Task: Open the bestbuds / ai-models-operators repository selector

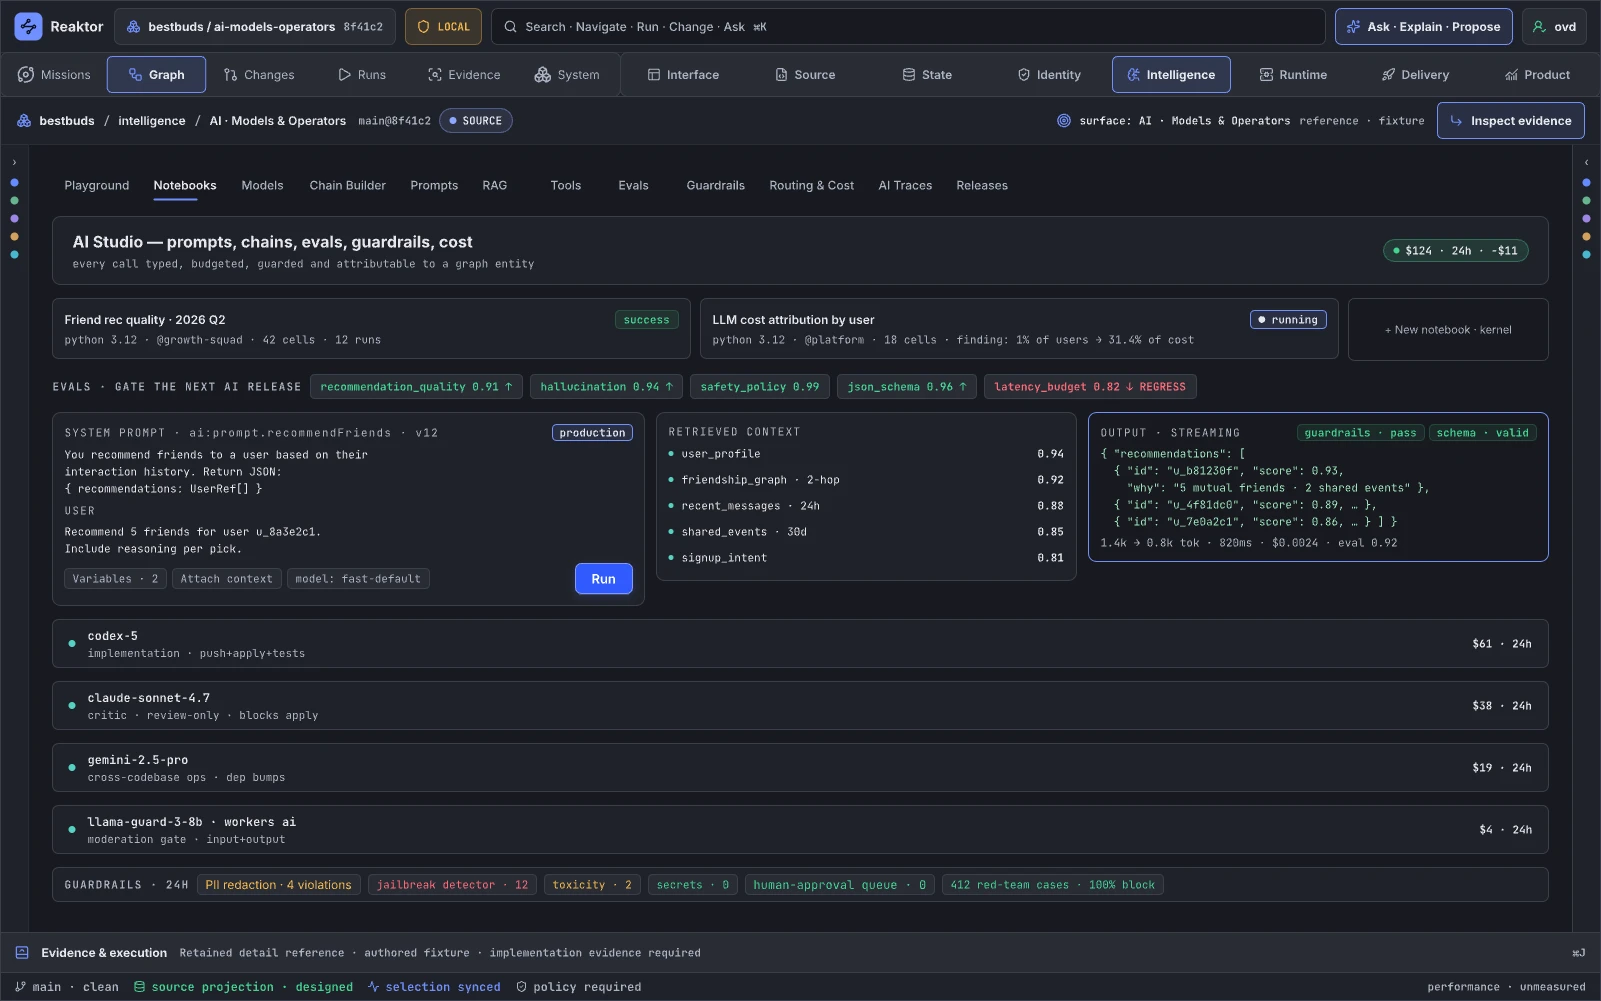Action: (x=255, y=27)
